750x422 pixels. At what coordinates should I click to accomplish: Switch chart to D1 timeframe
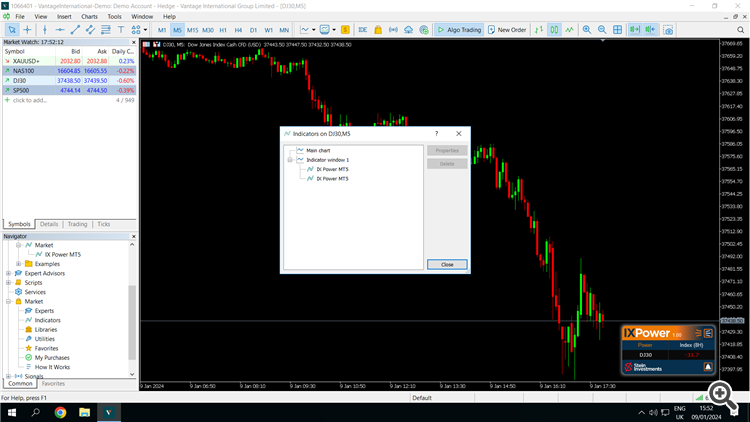(254, 30)
